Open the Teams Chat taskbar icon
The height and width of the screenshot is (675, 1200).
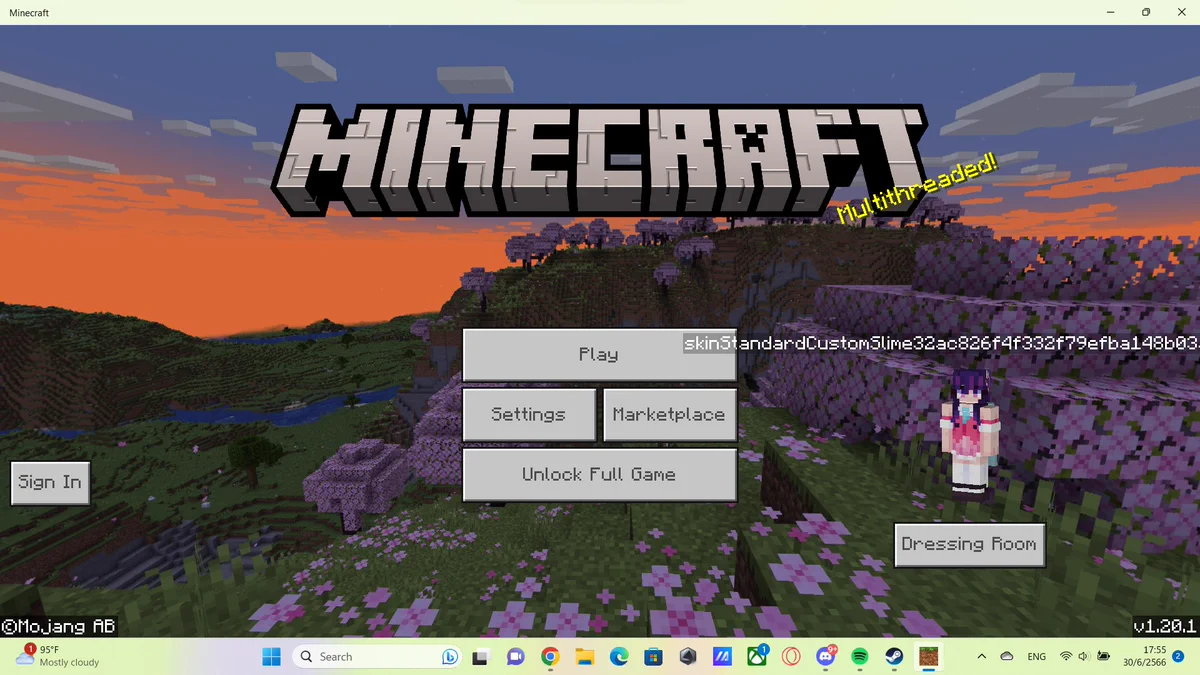pyautogui.click(x=515, y=656)
